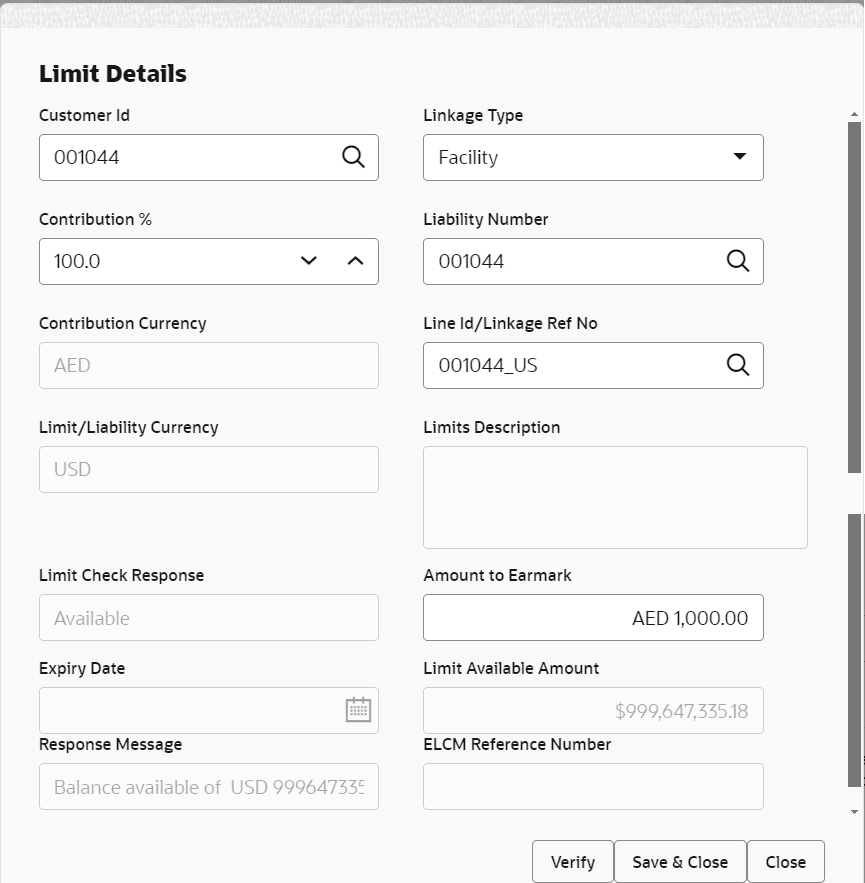
Task: Open the Line Id/Linkage Ref No lookup
Action: (x=738, y=365)
